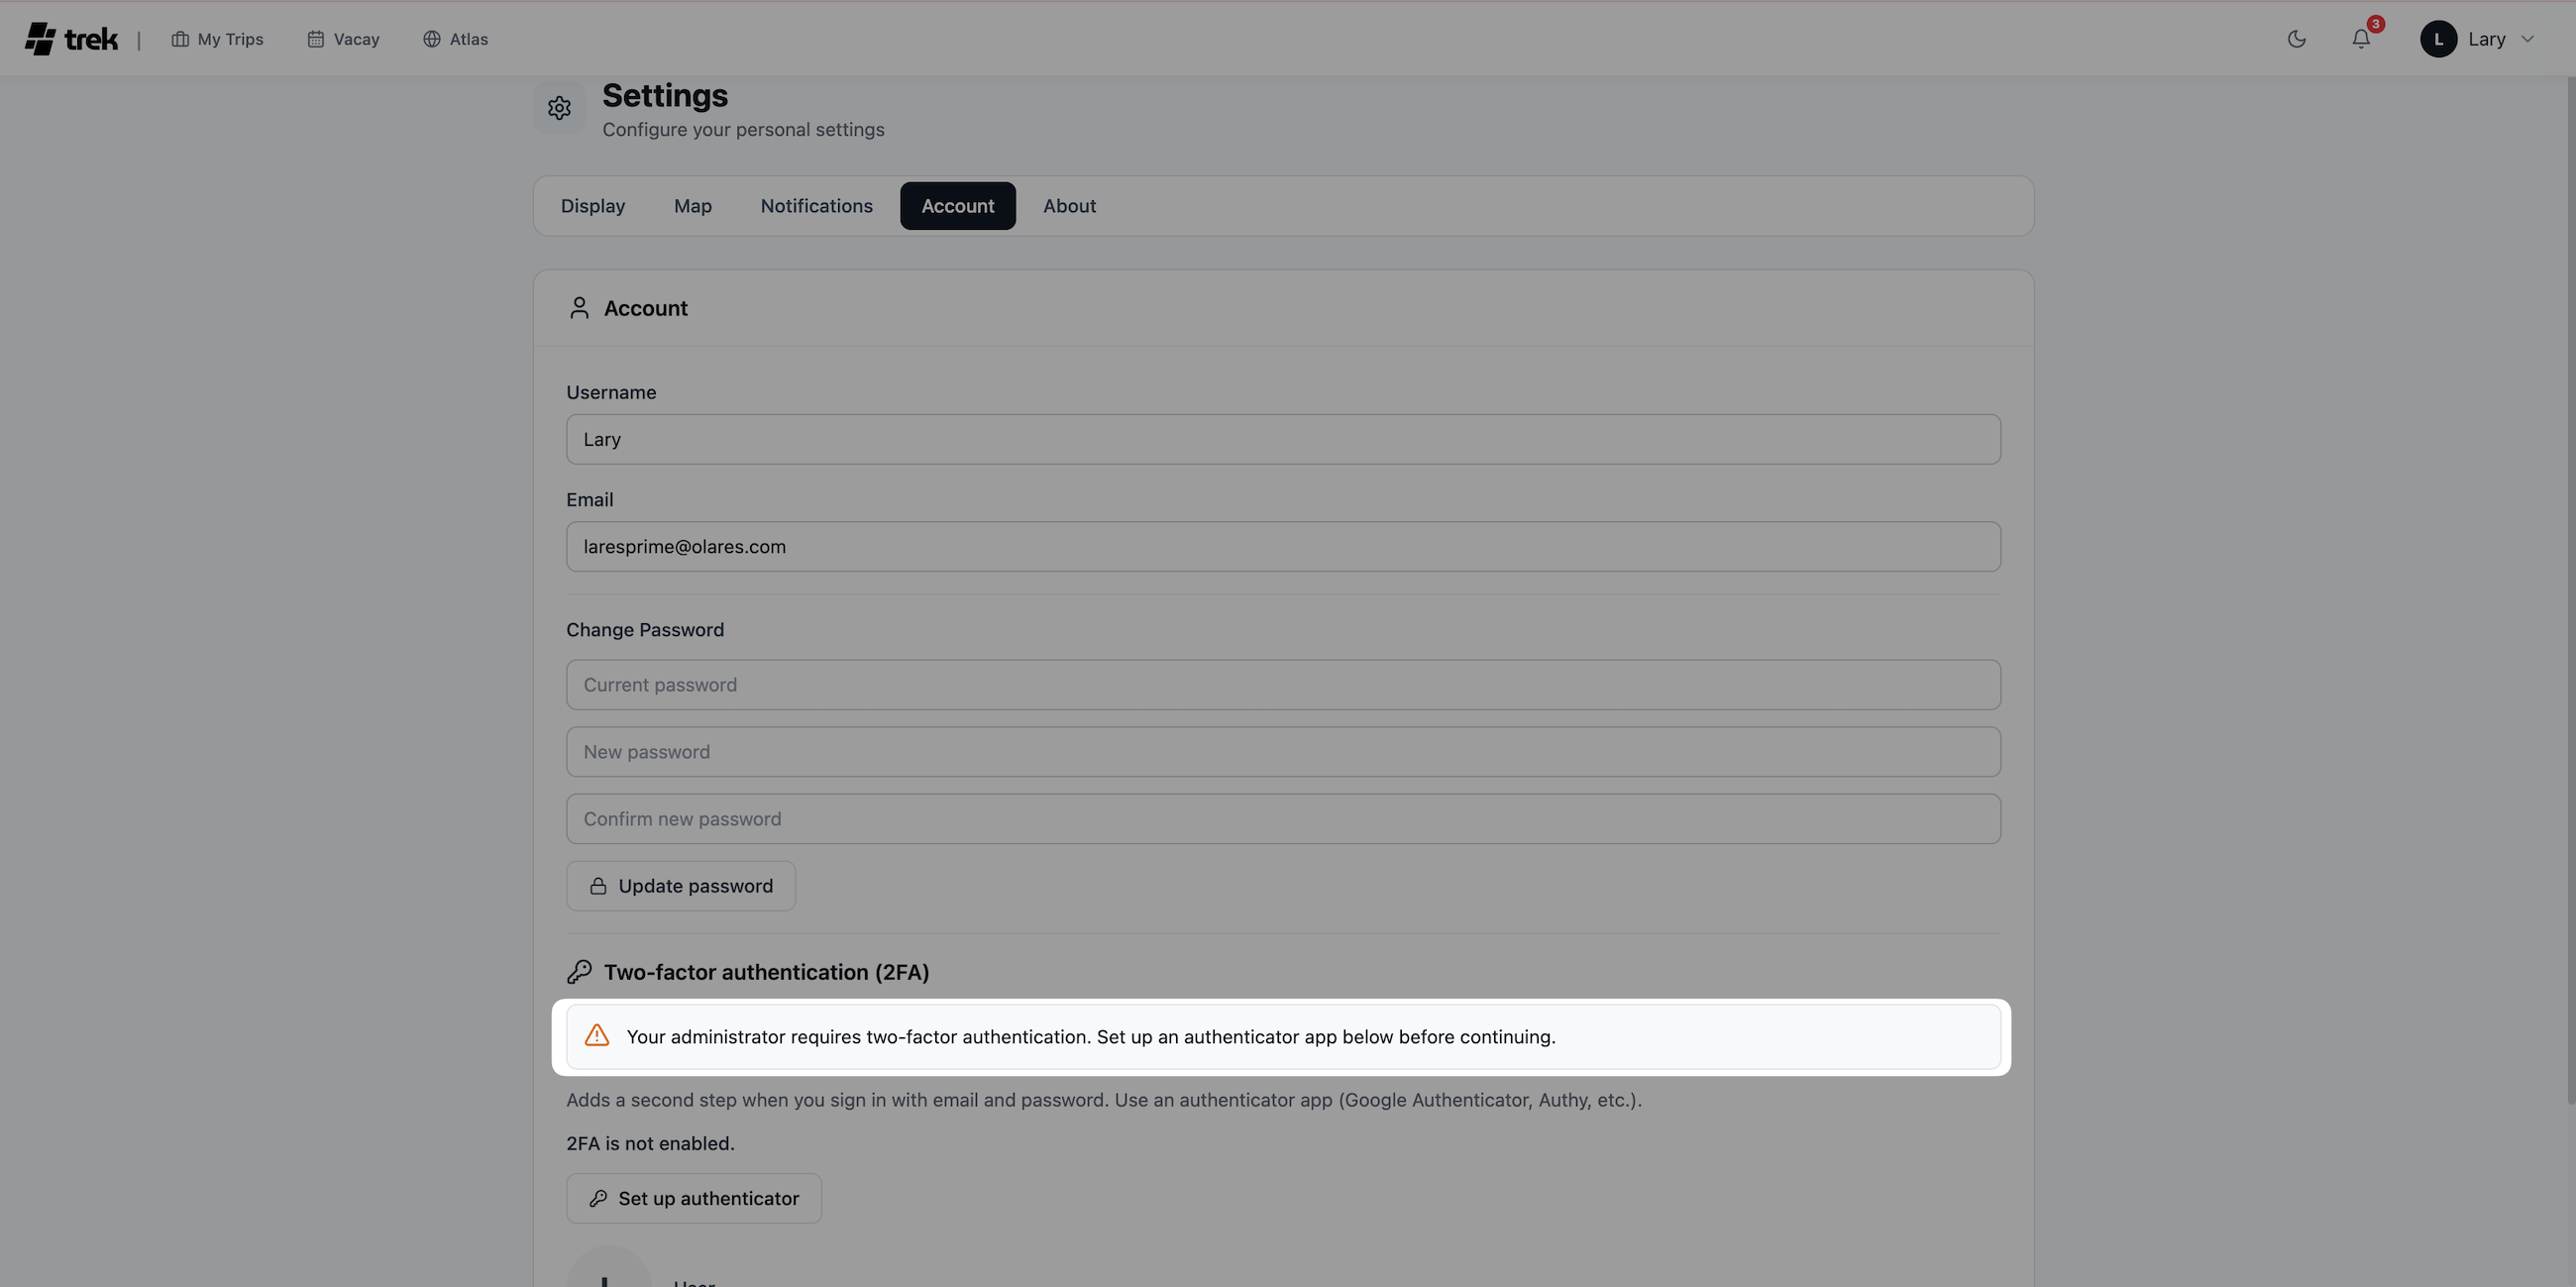Open notifications via the bell icon
The width and height of the screenshot is (2576, 1287).
(2361, 39)
